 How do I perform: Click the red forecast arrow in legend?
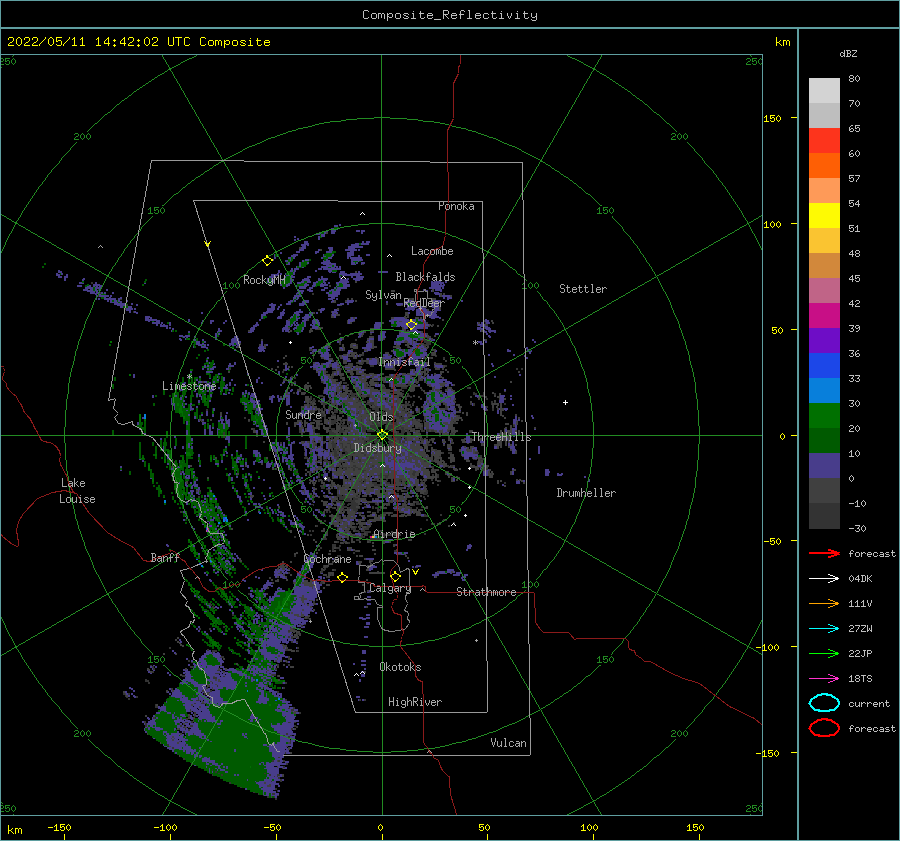click(x=824, y=553)
